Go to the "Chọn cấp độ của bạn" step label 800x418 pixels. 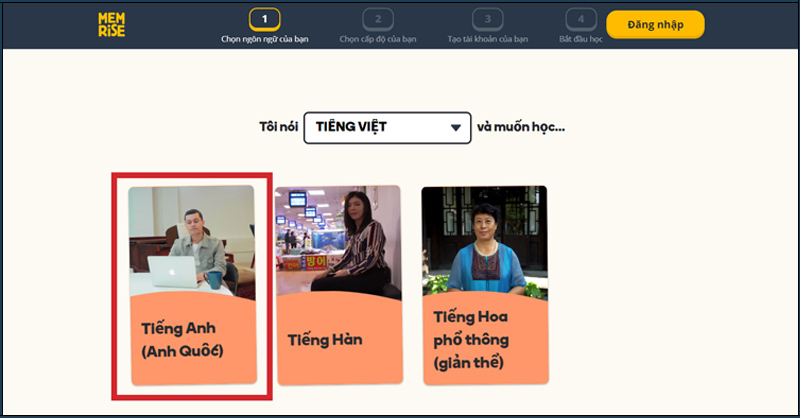pyautogui.click(x=378, y=40)
